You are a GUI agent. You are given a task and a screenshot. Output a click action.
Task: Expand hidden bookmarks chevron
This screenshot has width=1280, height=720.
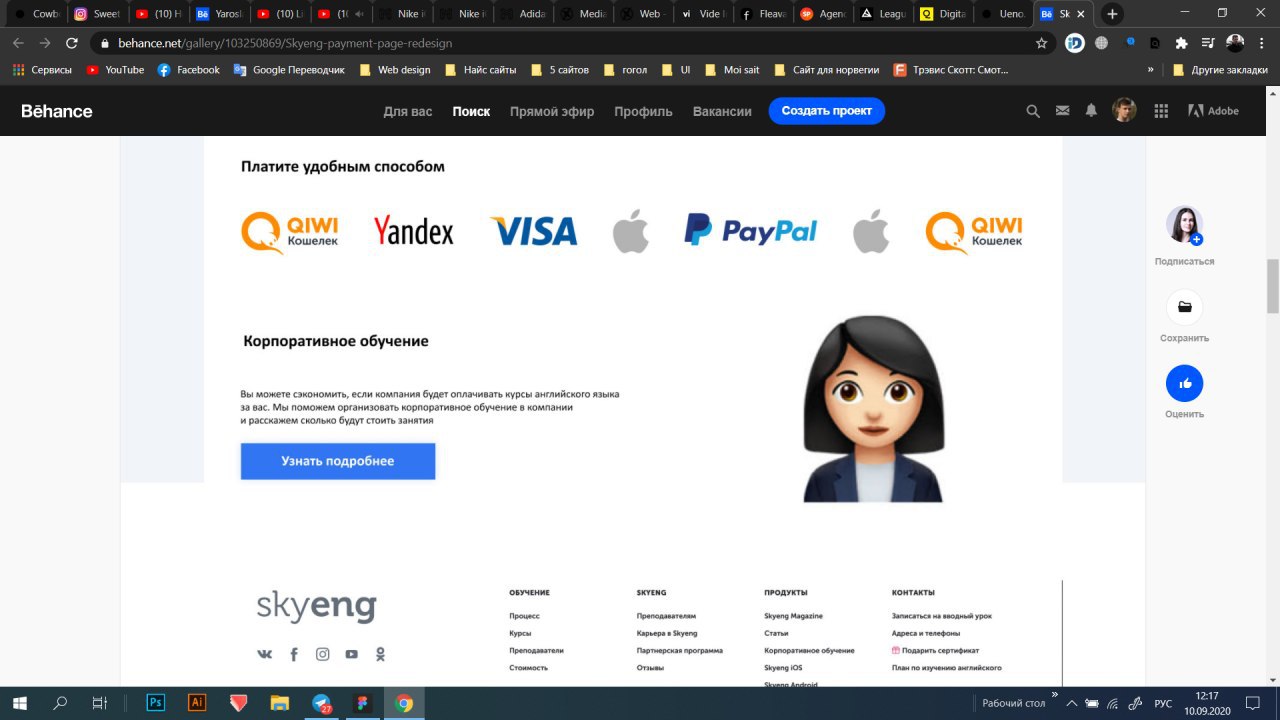coord(1151,70)
